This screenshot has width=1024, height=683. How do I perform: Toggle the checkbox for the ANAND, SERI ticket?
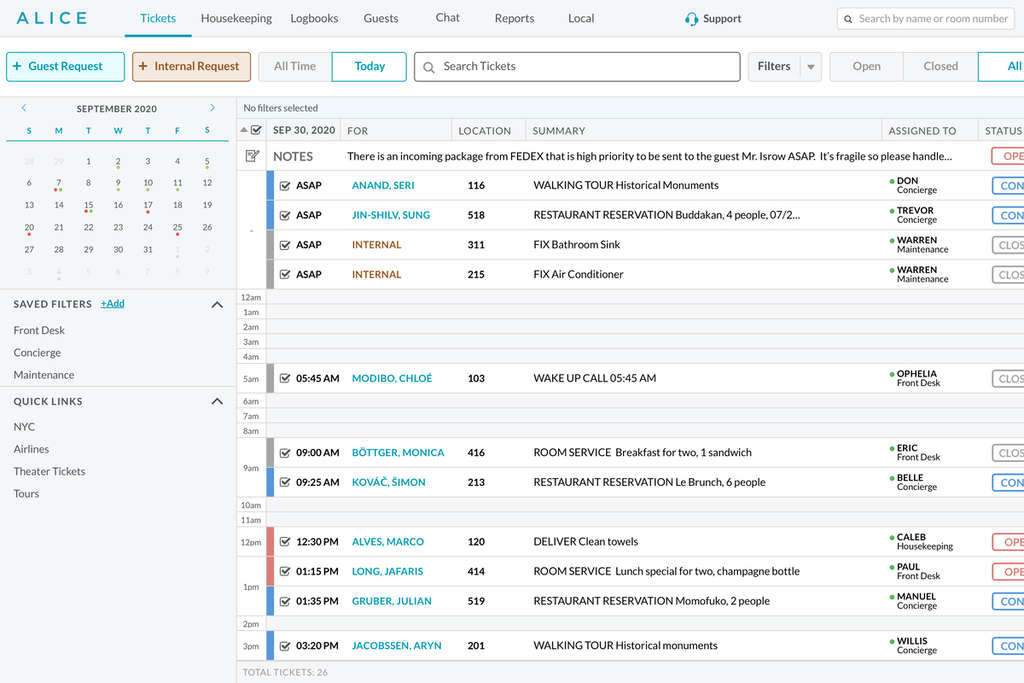[x=285, y=186]
